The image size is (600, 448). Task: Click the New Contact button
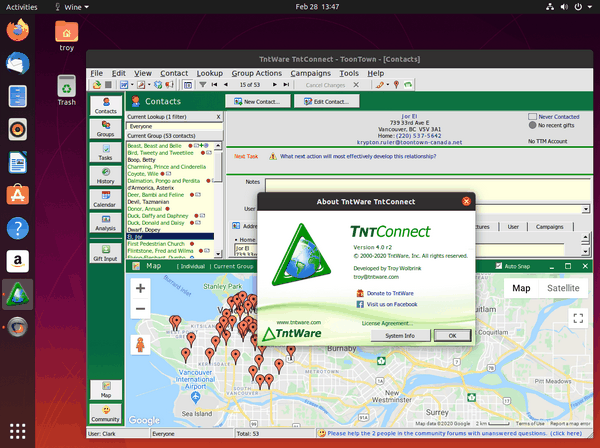pos(258,101)
